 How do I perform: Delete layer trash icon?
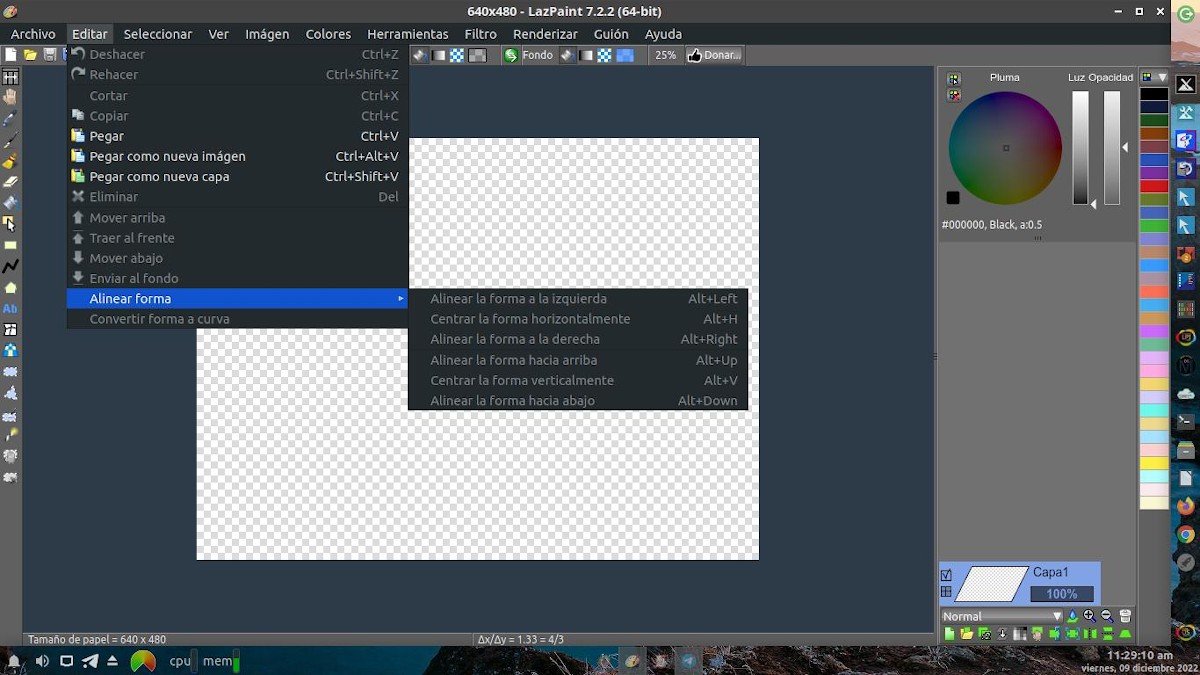[1125, 616]
